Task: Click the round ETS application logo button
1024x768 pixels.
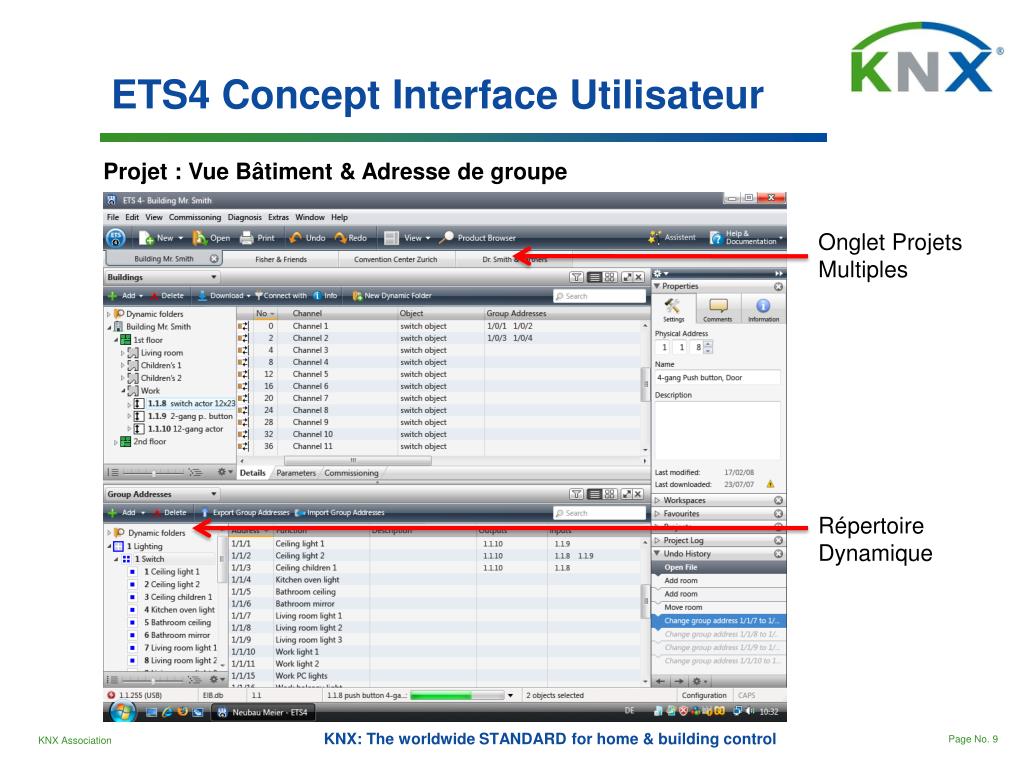Action: point(116,238)
